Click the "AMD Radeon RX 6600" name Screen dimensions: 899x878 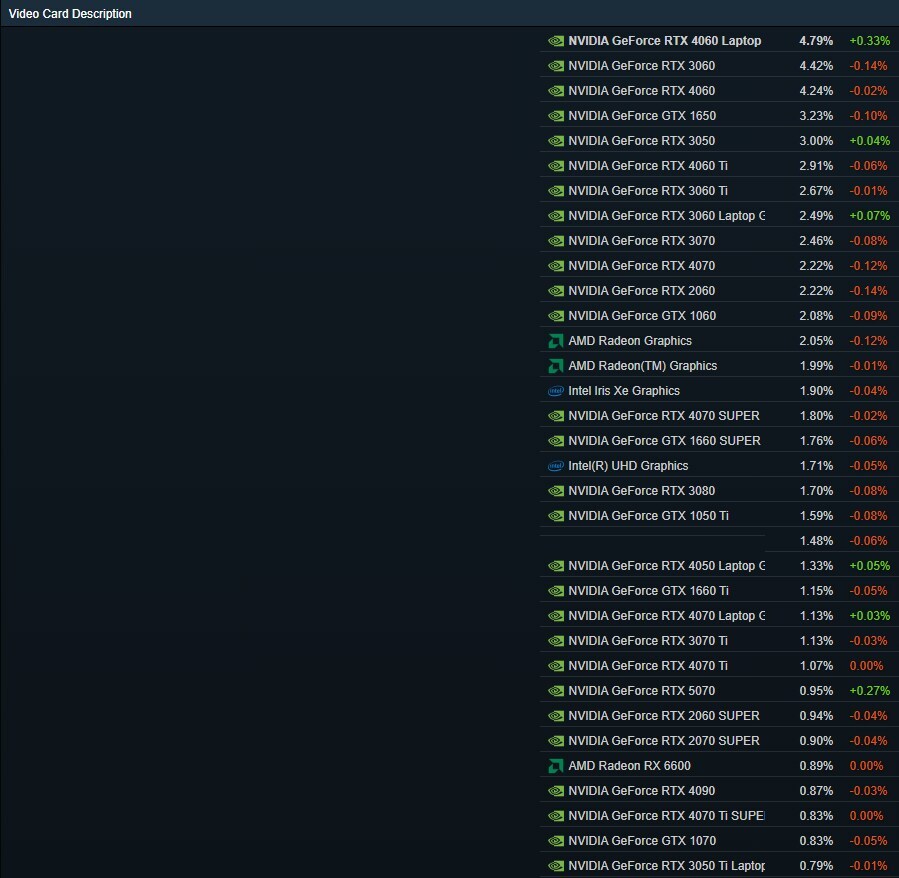pyautogui.click(x=630, y=766)
